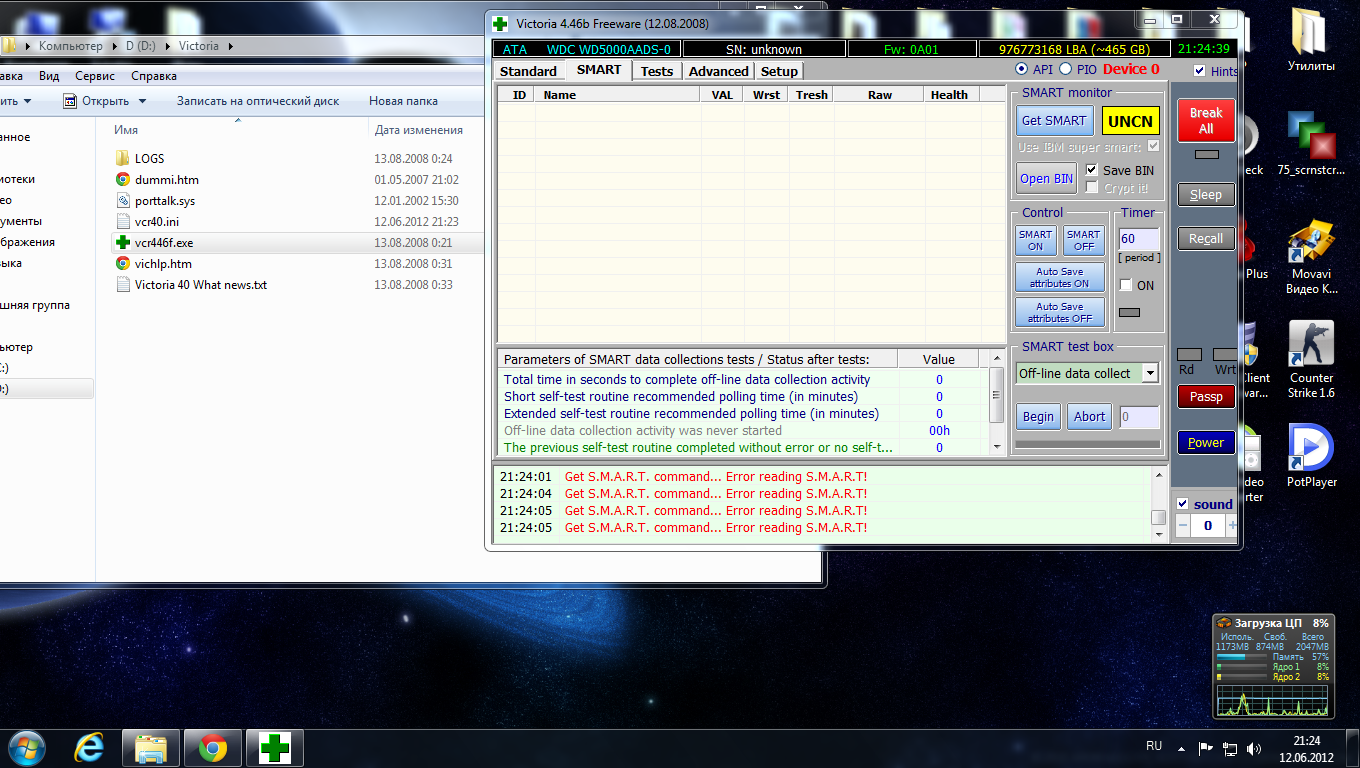Click the red Break All button
Screen dimensions: 1360x768
click(x=1206, y=121)
